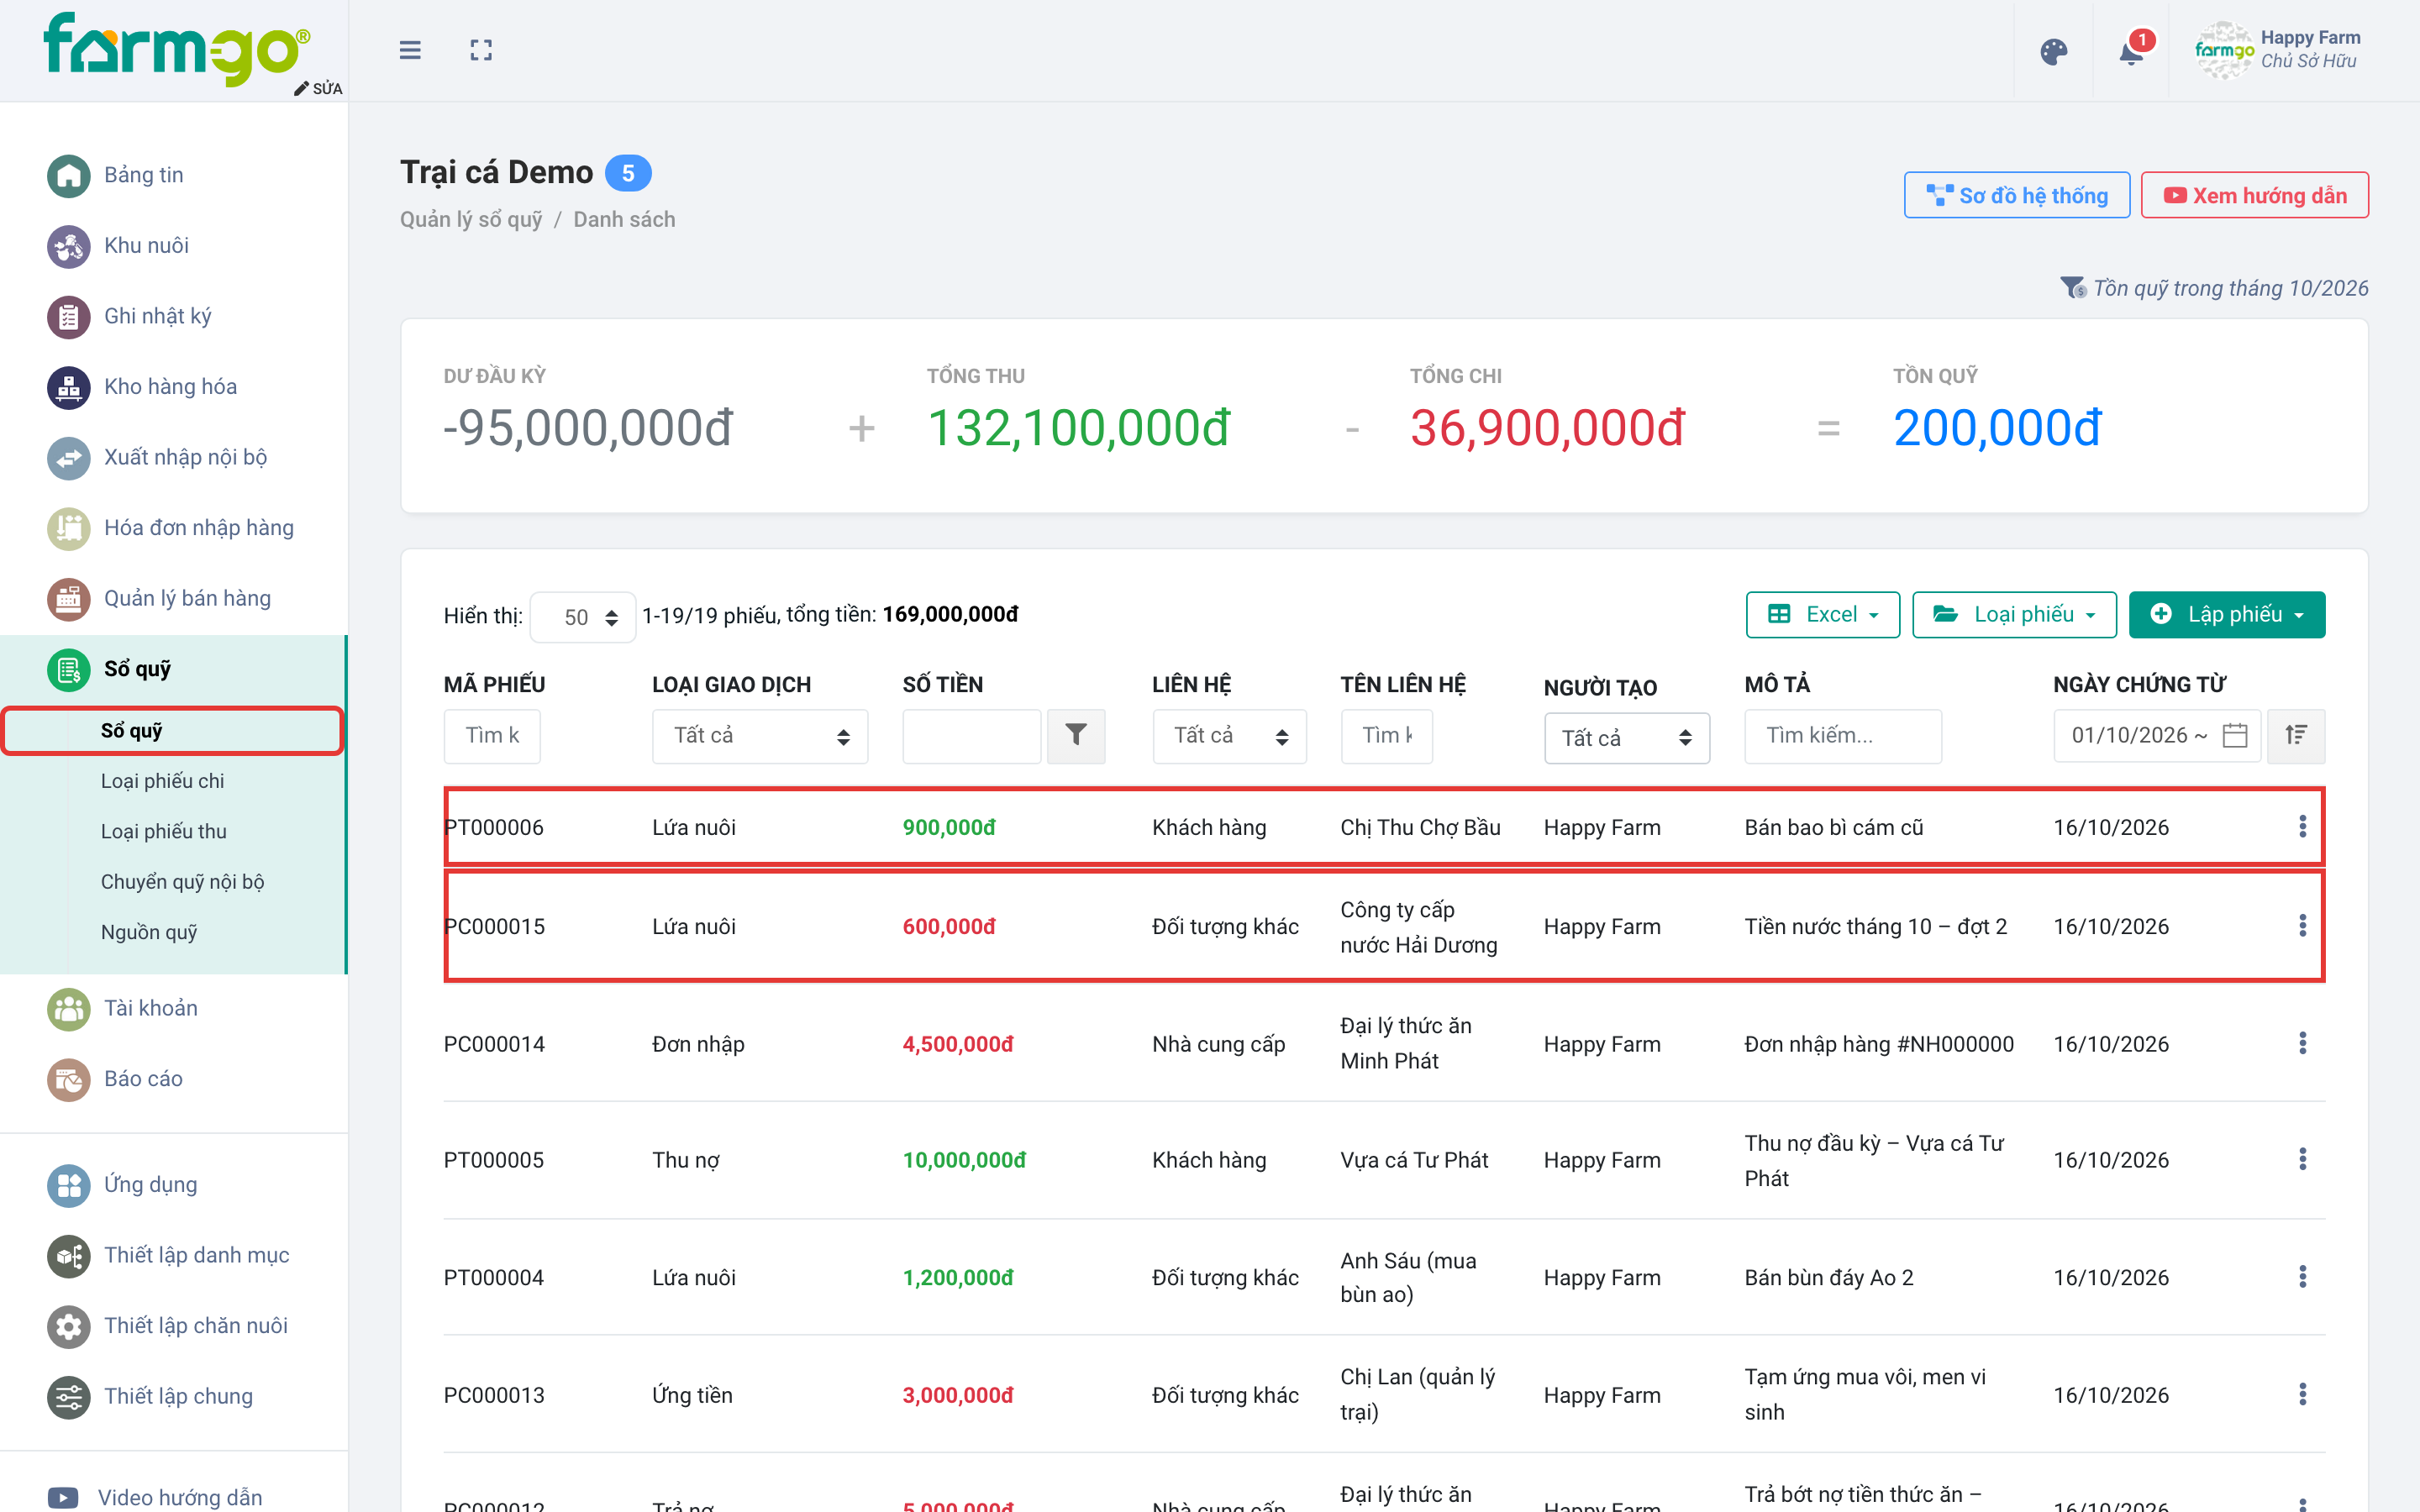Expand the Loại phiếu dropdown button
Image resolution: width=2420 pixels, height=1512 pixels.
[x=2014, y=615]
